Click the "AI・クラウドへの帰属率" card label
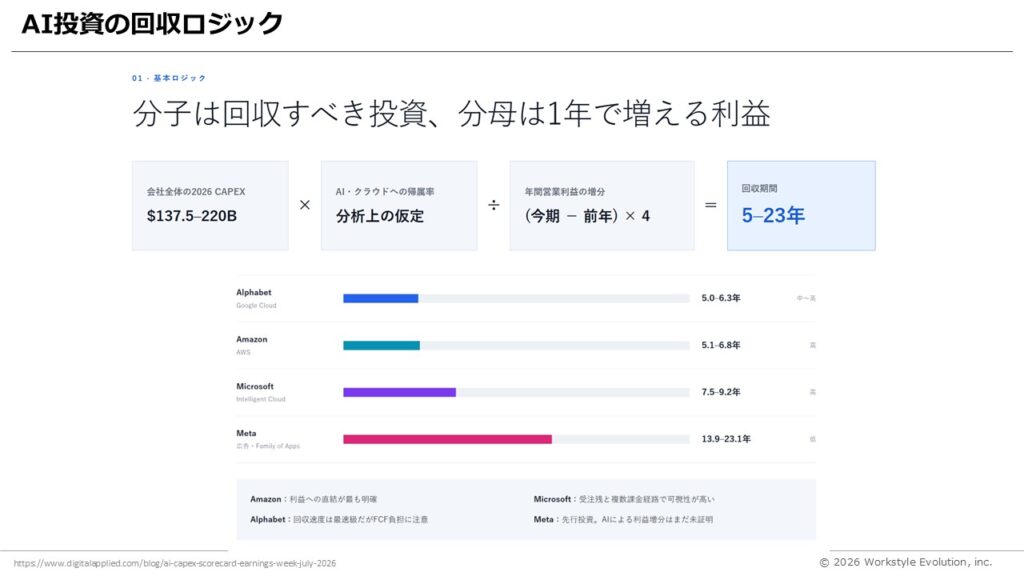Image resolution: width=1024 pixels, height=576 pixels. click(385, 191)
